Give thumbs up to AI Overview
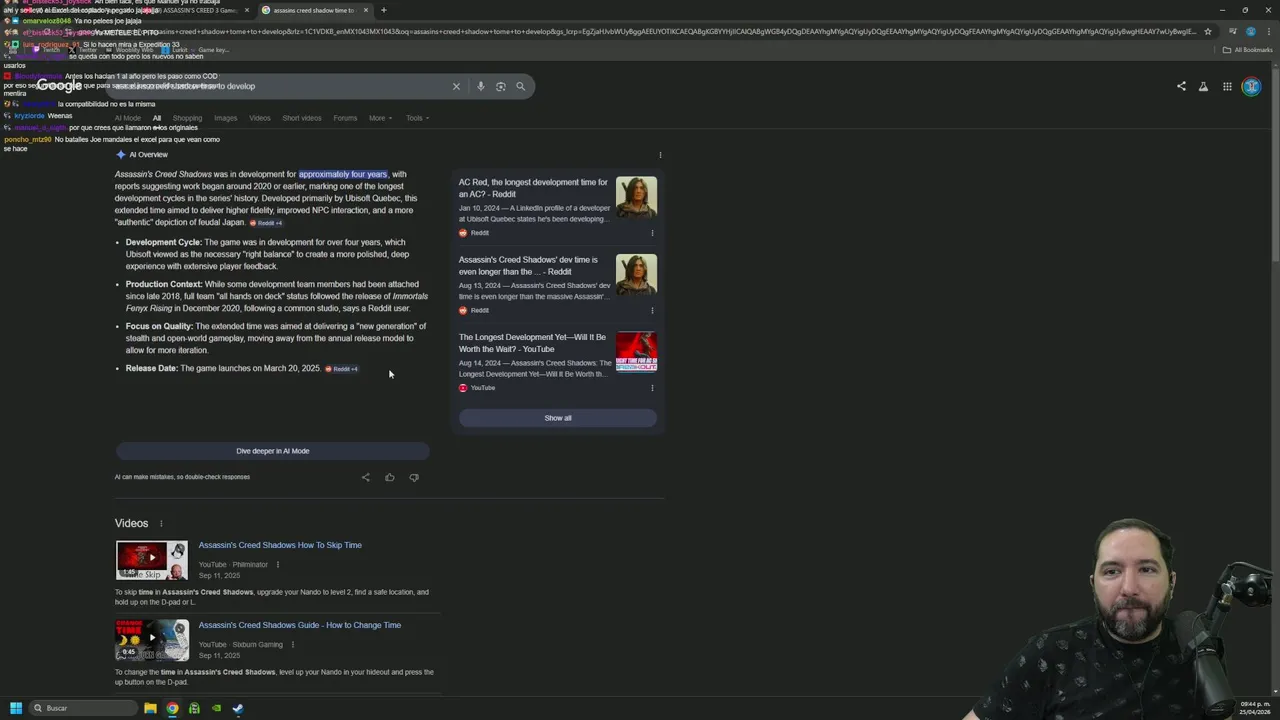The image size is (1280, 720). [x=389, y=477]
